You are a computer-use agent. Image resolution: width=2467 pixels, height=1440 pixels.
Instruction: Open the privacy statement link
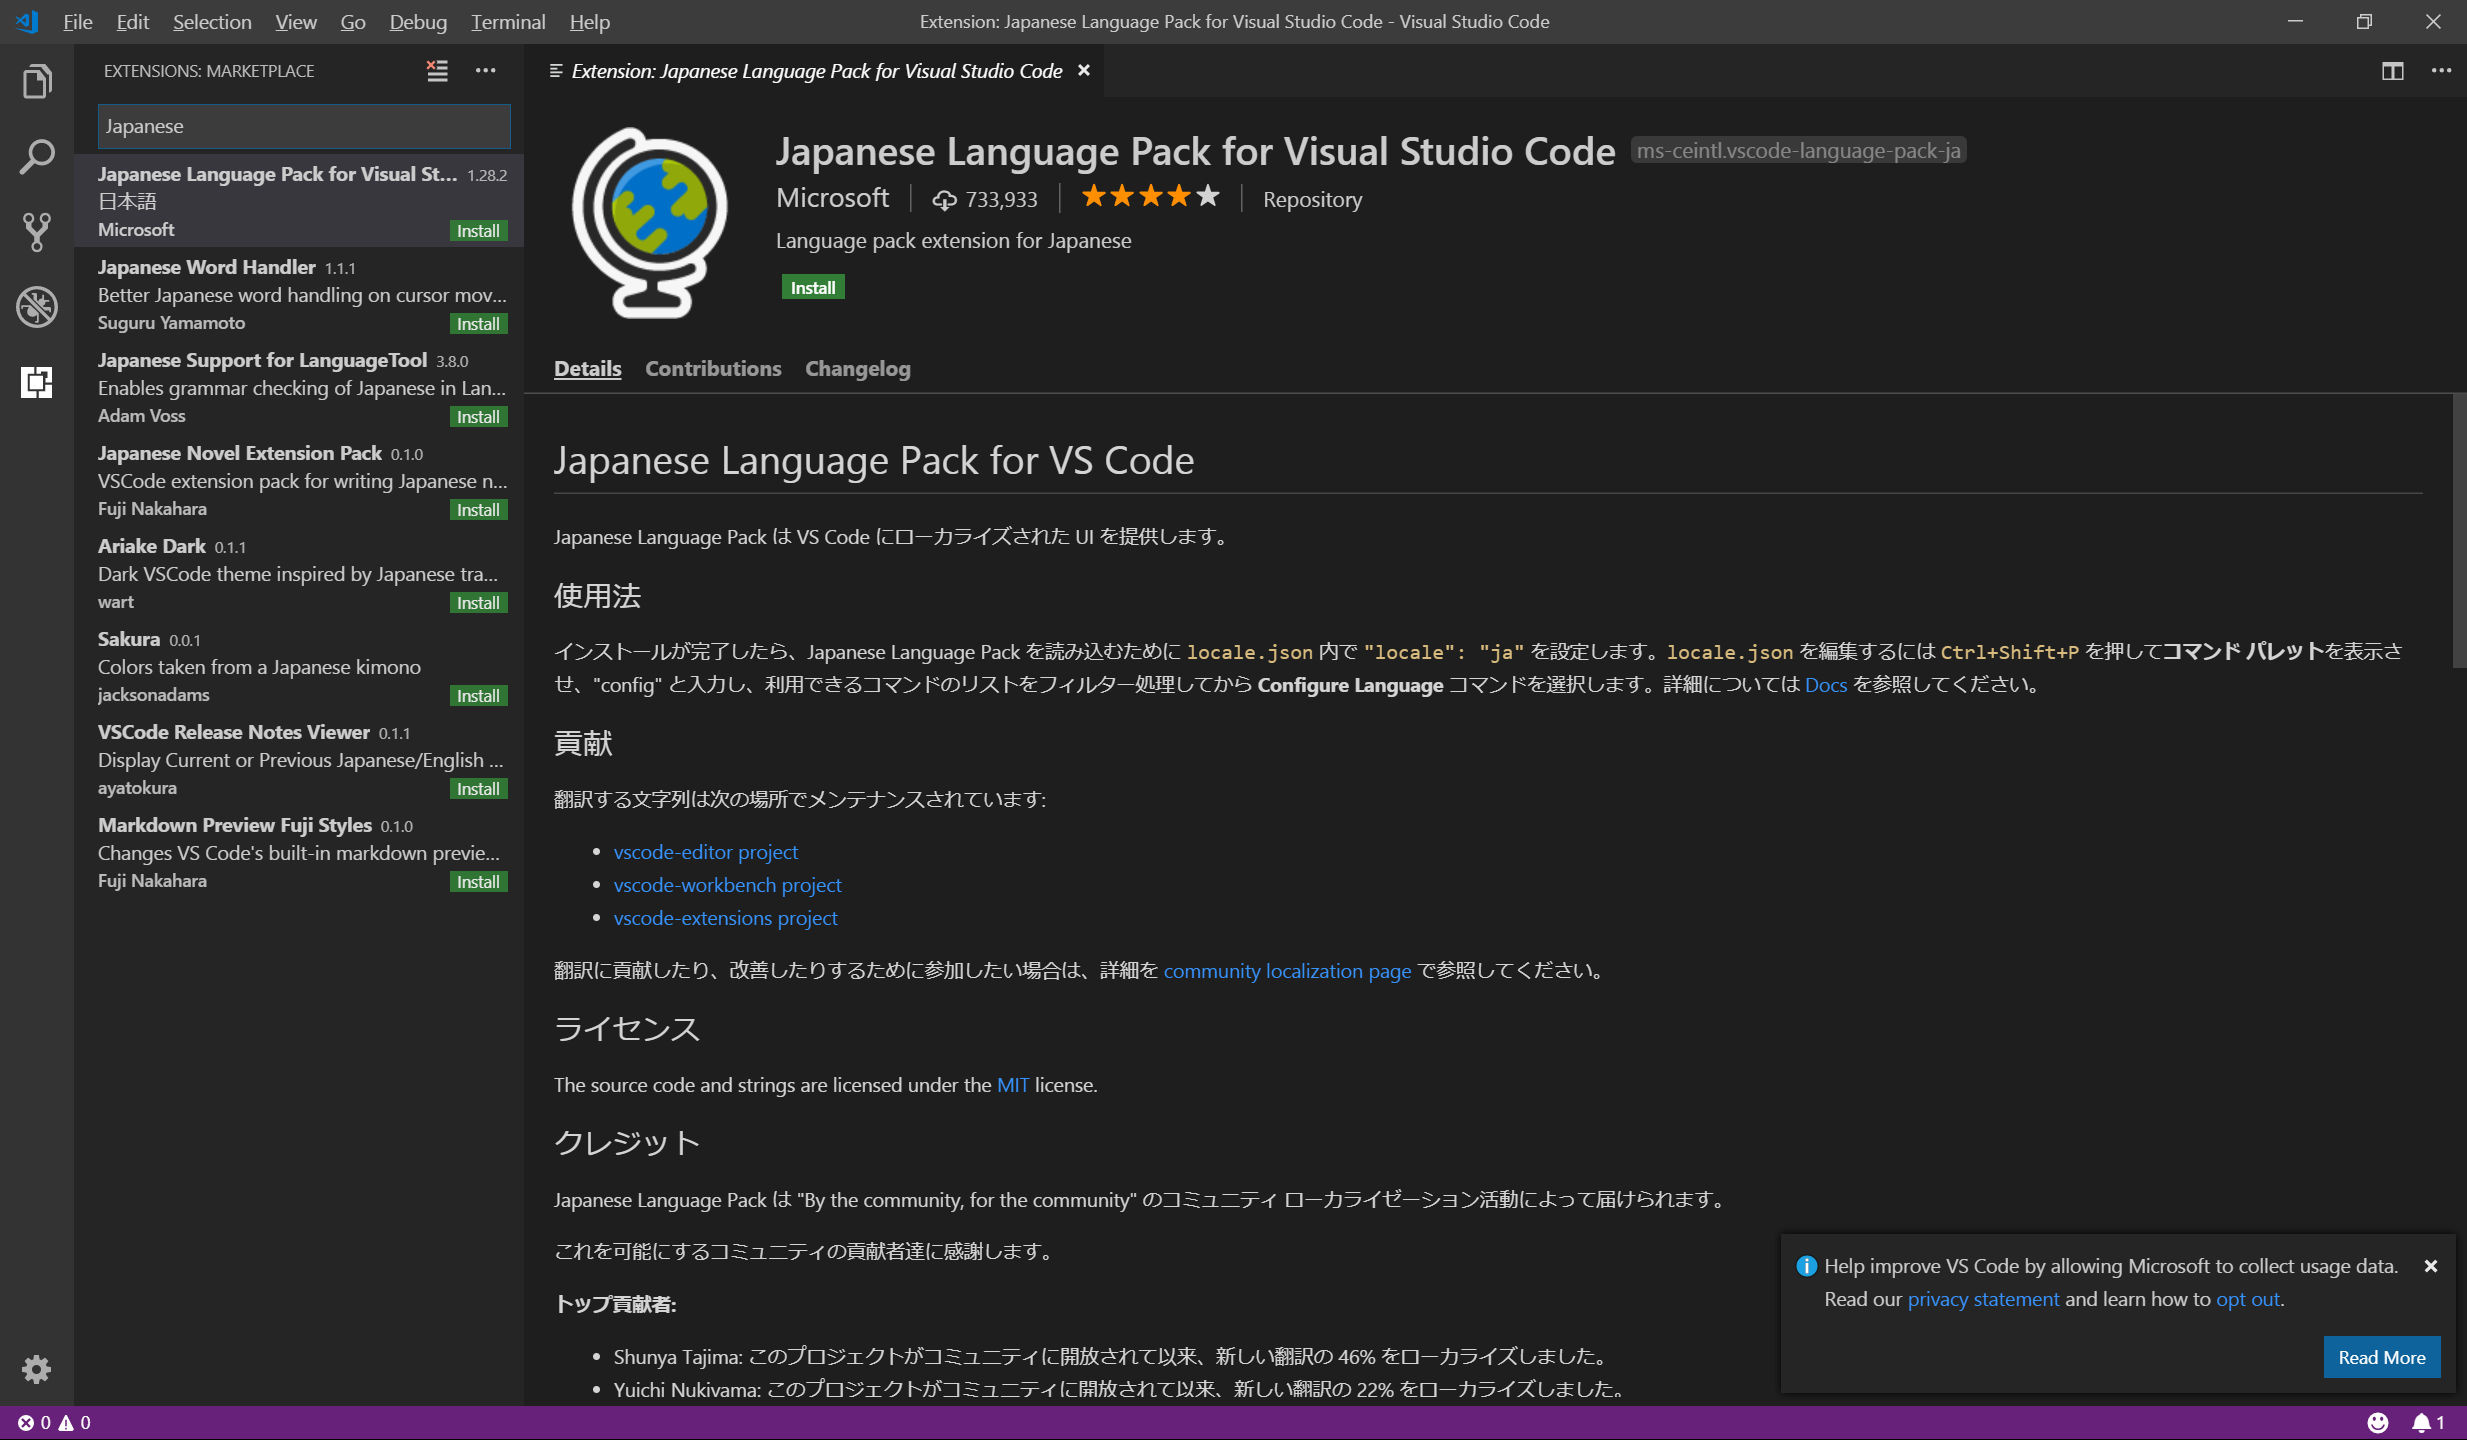coord(1983,1299)
